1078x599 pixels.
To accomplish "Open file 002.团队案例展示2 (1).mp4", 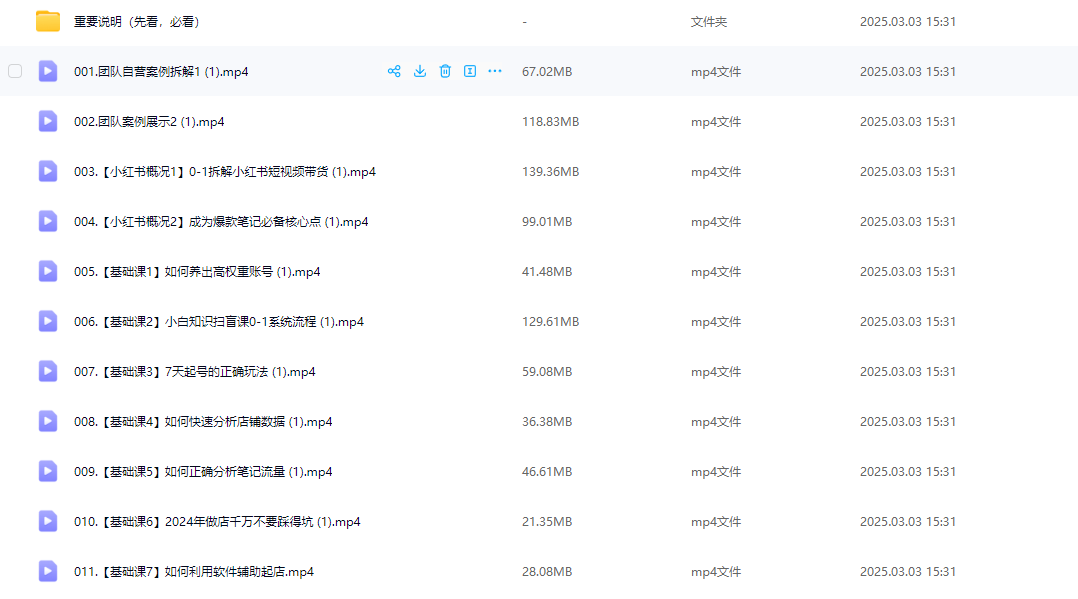I will [x=149, y=122].
